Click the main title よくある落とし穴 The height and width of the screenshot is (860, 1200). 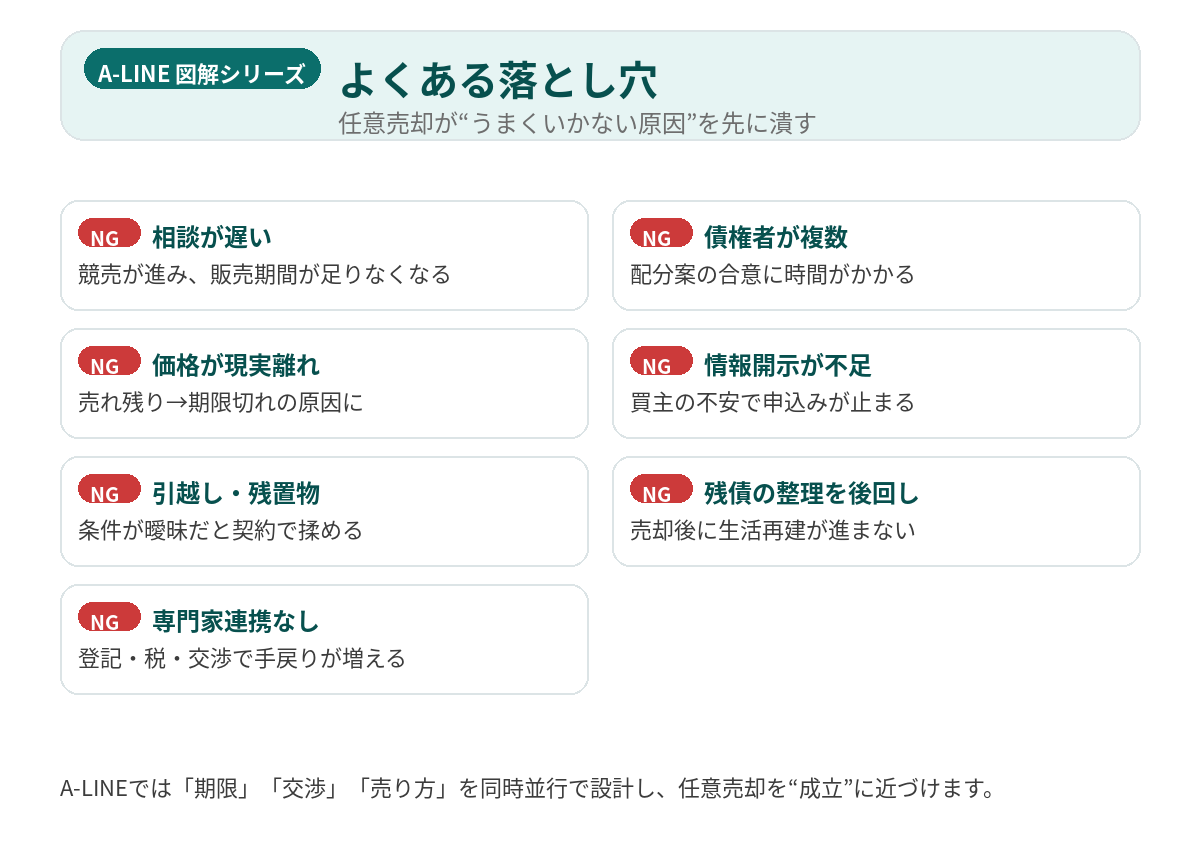[498, 80]
